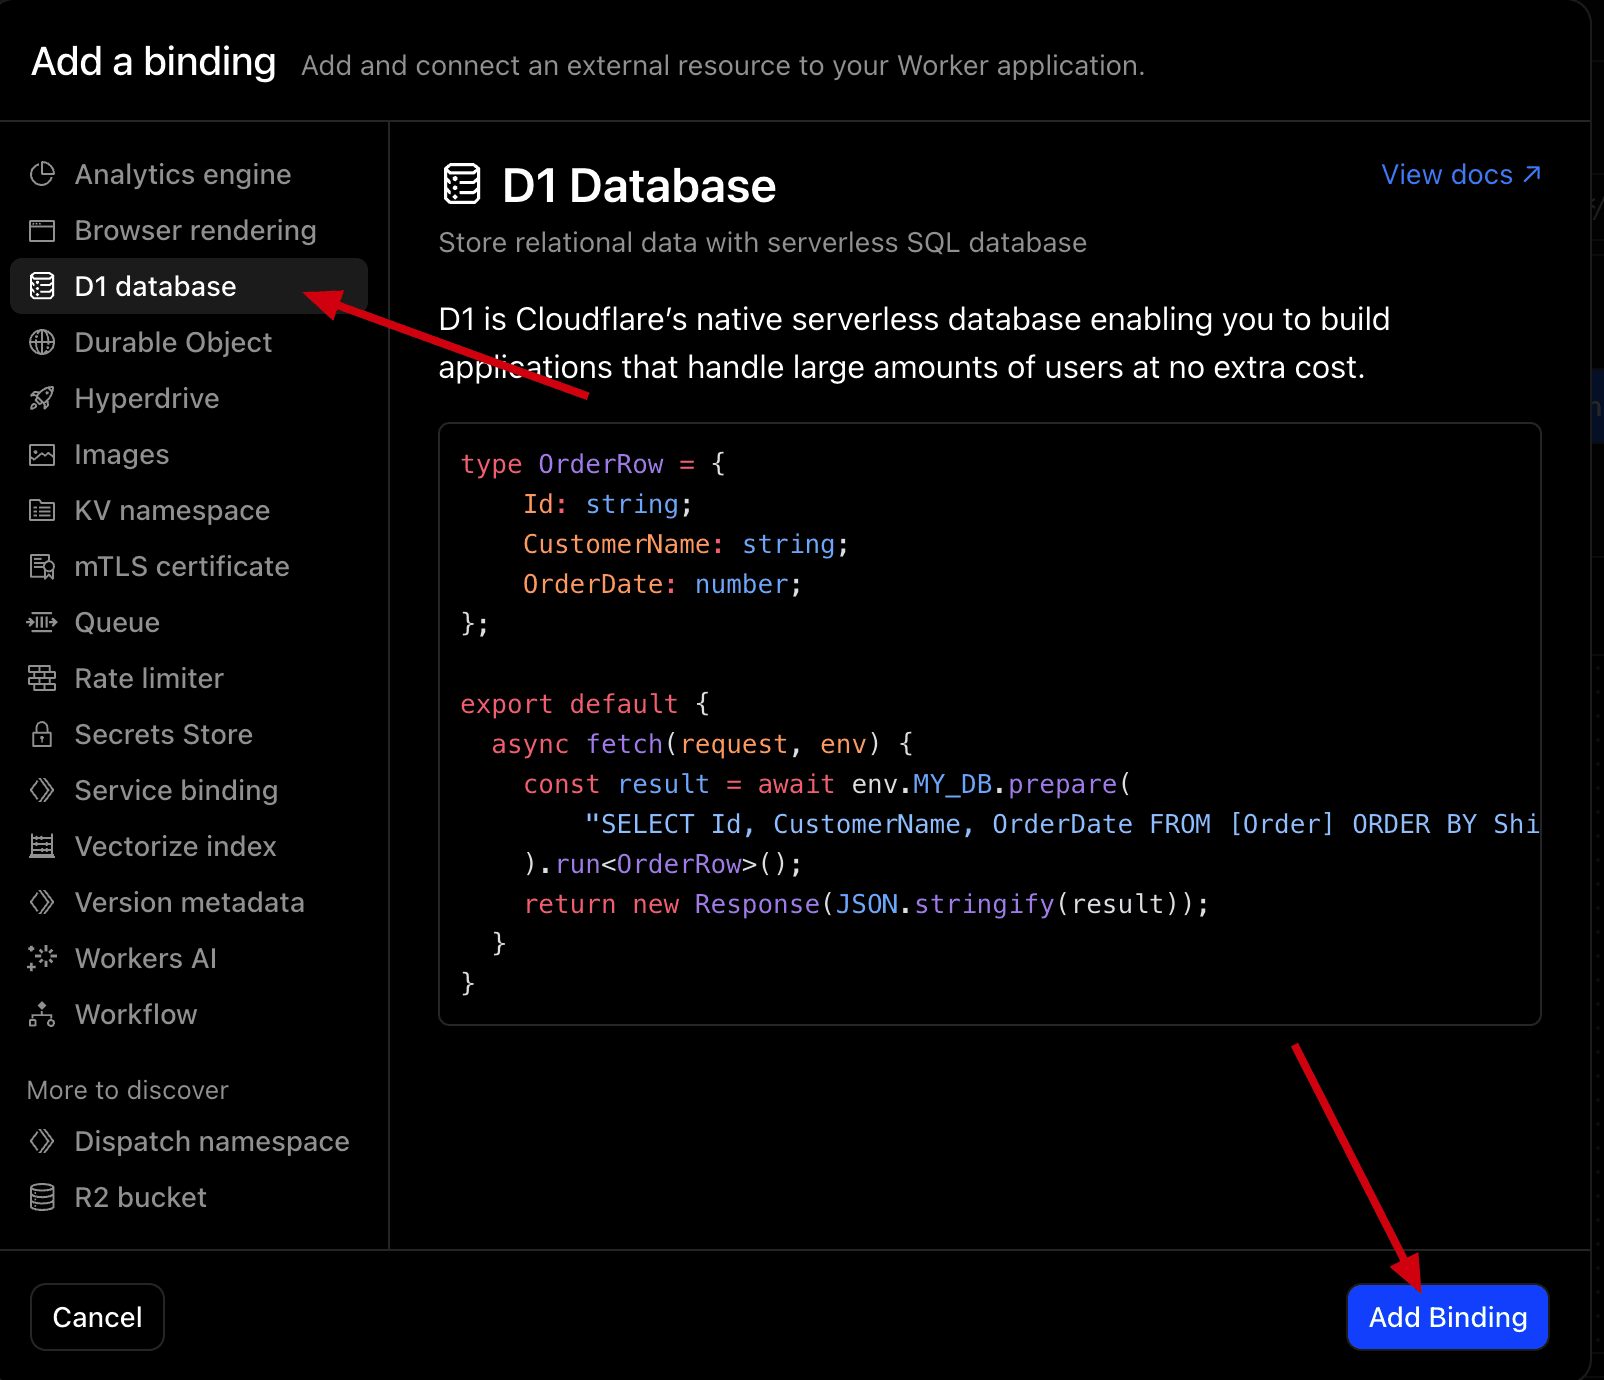Select D1 database in the sidebar
Screen dimensions: 1604x1380
155,287
